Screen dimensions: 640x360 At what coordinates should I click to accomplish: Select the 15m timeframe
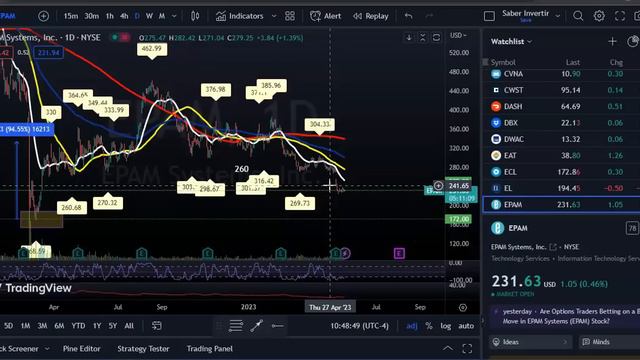tap(71, 16)
